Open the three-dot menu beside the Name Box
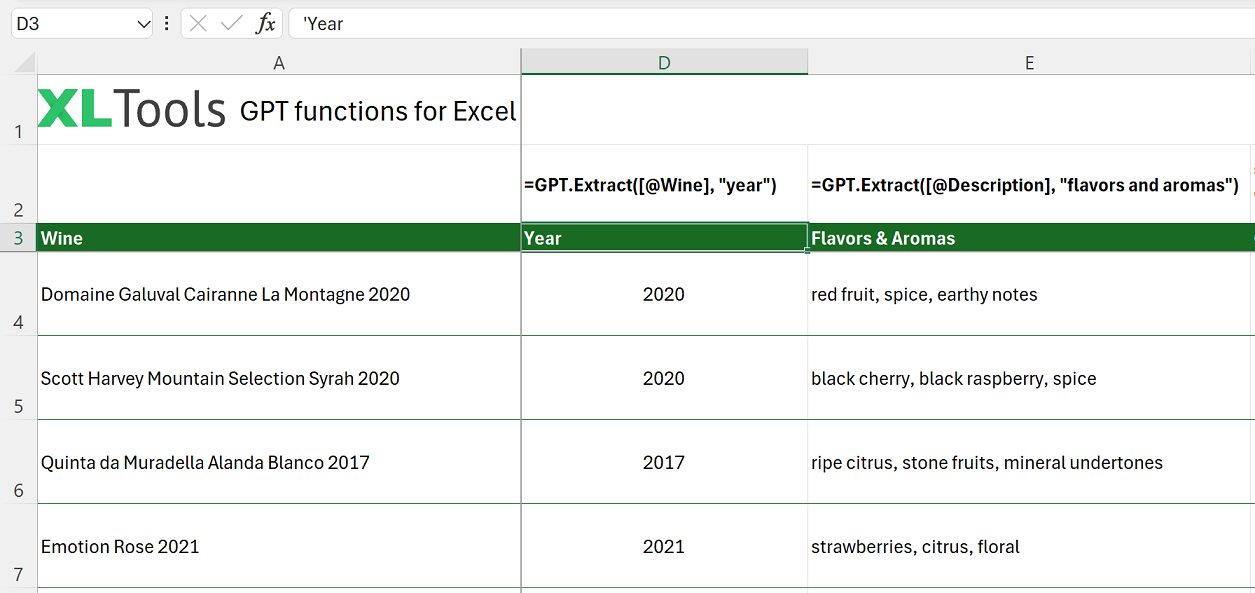 tap(166, 23)
